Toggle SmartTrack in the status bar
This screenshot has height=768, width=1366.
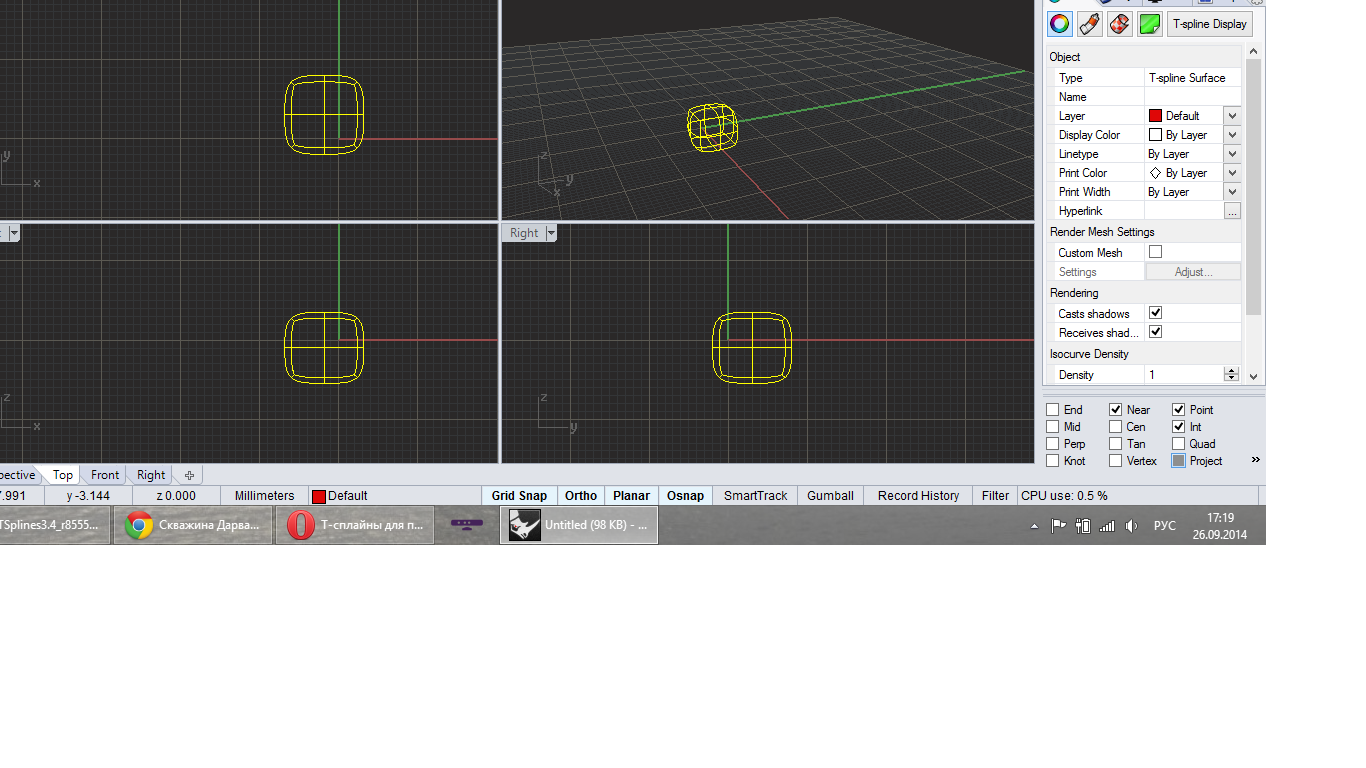[x=756, y=496]
